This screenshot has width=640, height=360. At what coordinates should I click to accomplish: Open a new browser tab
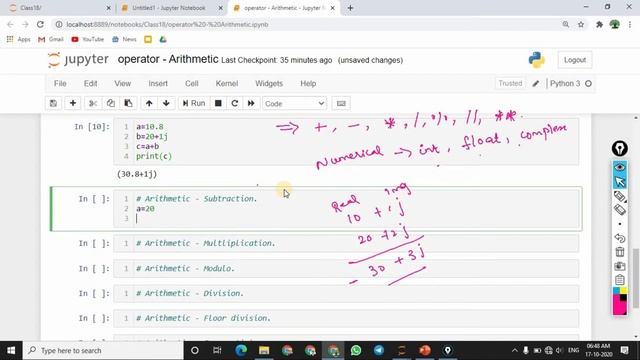tap(350, 8)
